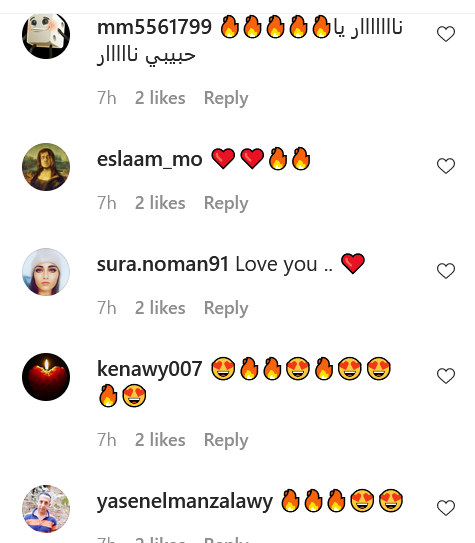Like the comment by mm5561799
The image size is (475, 543).
pyautogui.click(x=446, y=34)
